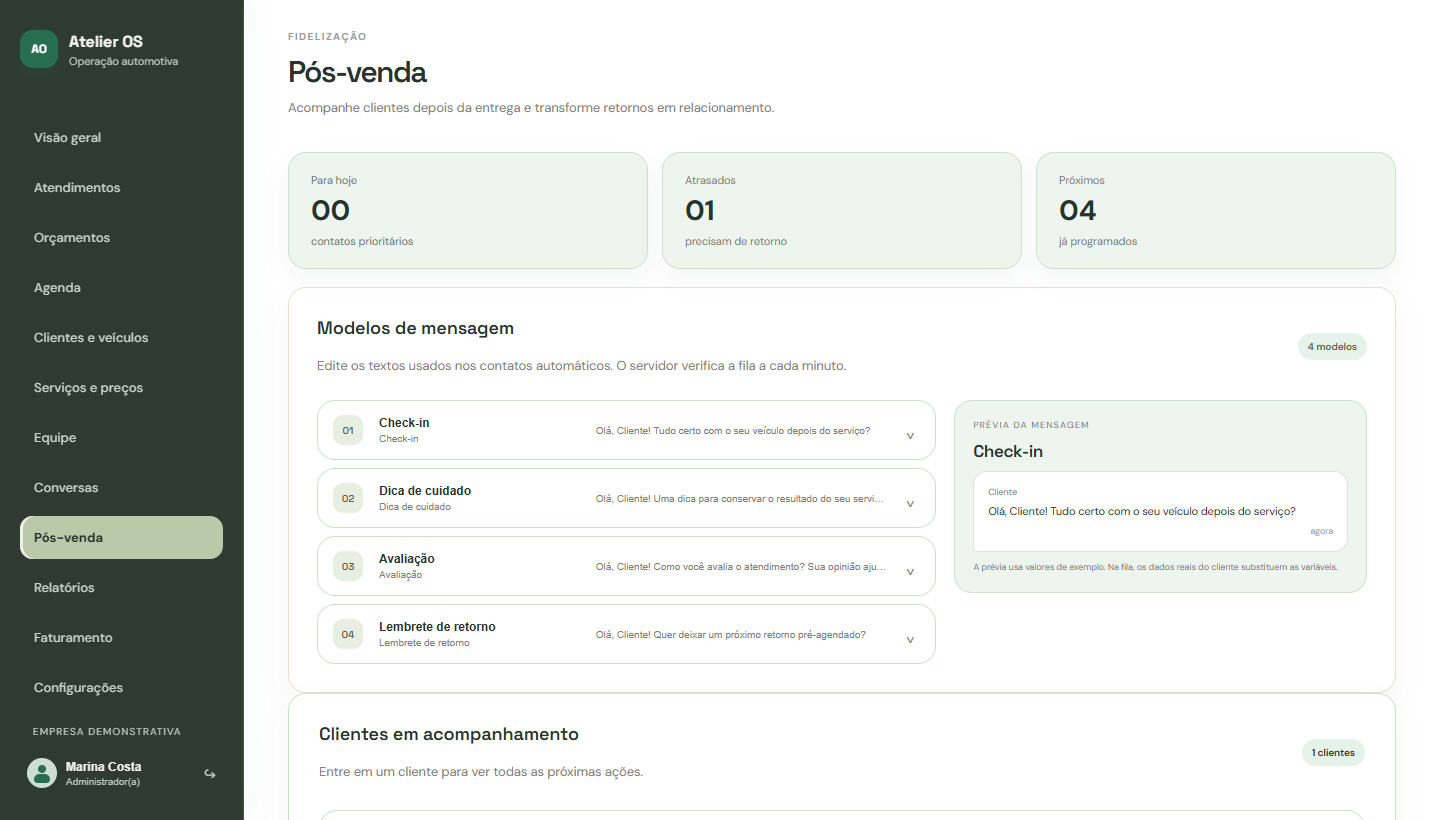Click the 'Clientes em acompanhamento' heading
Image resolution: width=1440 pixels, height=820 pixels.
(x=449, y=734)
